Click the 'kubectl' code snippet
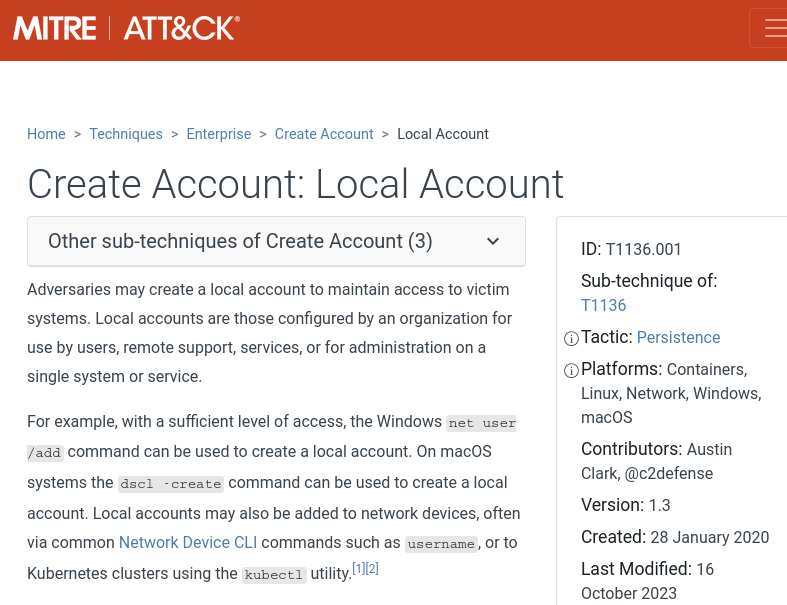The width and height of the screenshot is (787, 605). (274, 575)
